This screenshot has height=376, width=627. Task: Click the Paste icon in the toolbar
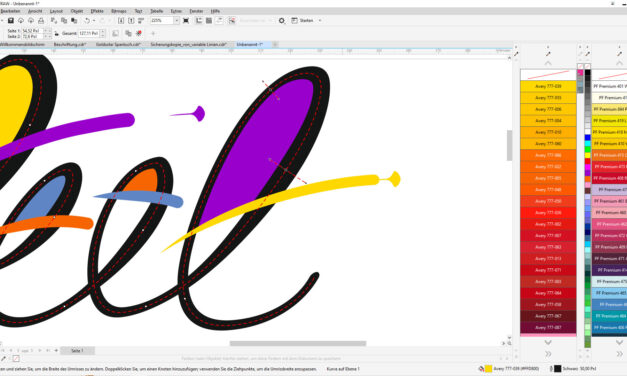[x=74, y=20]
